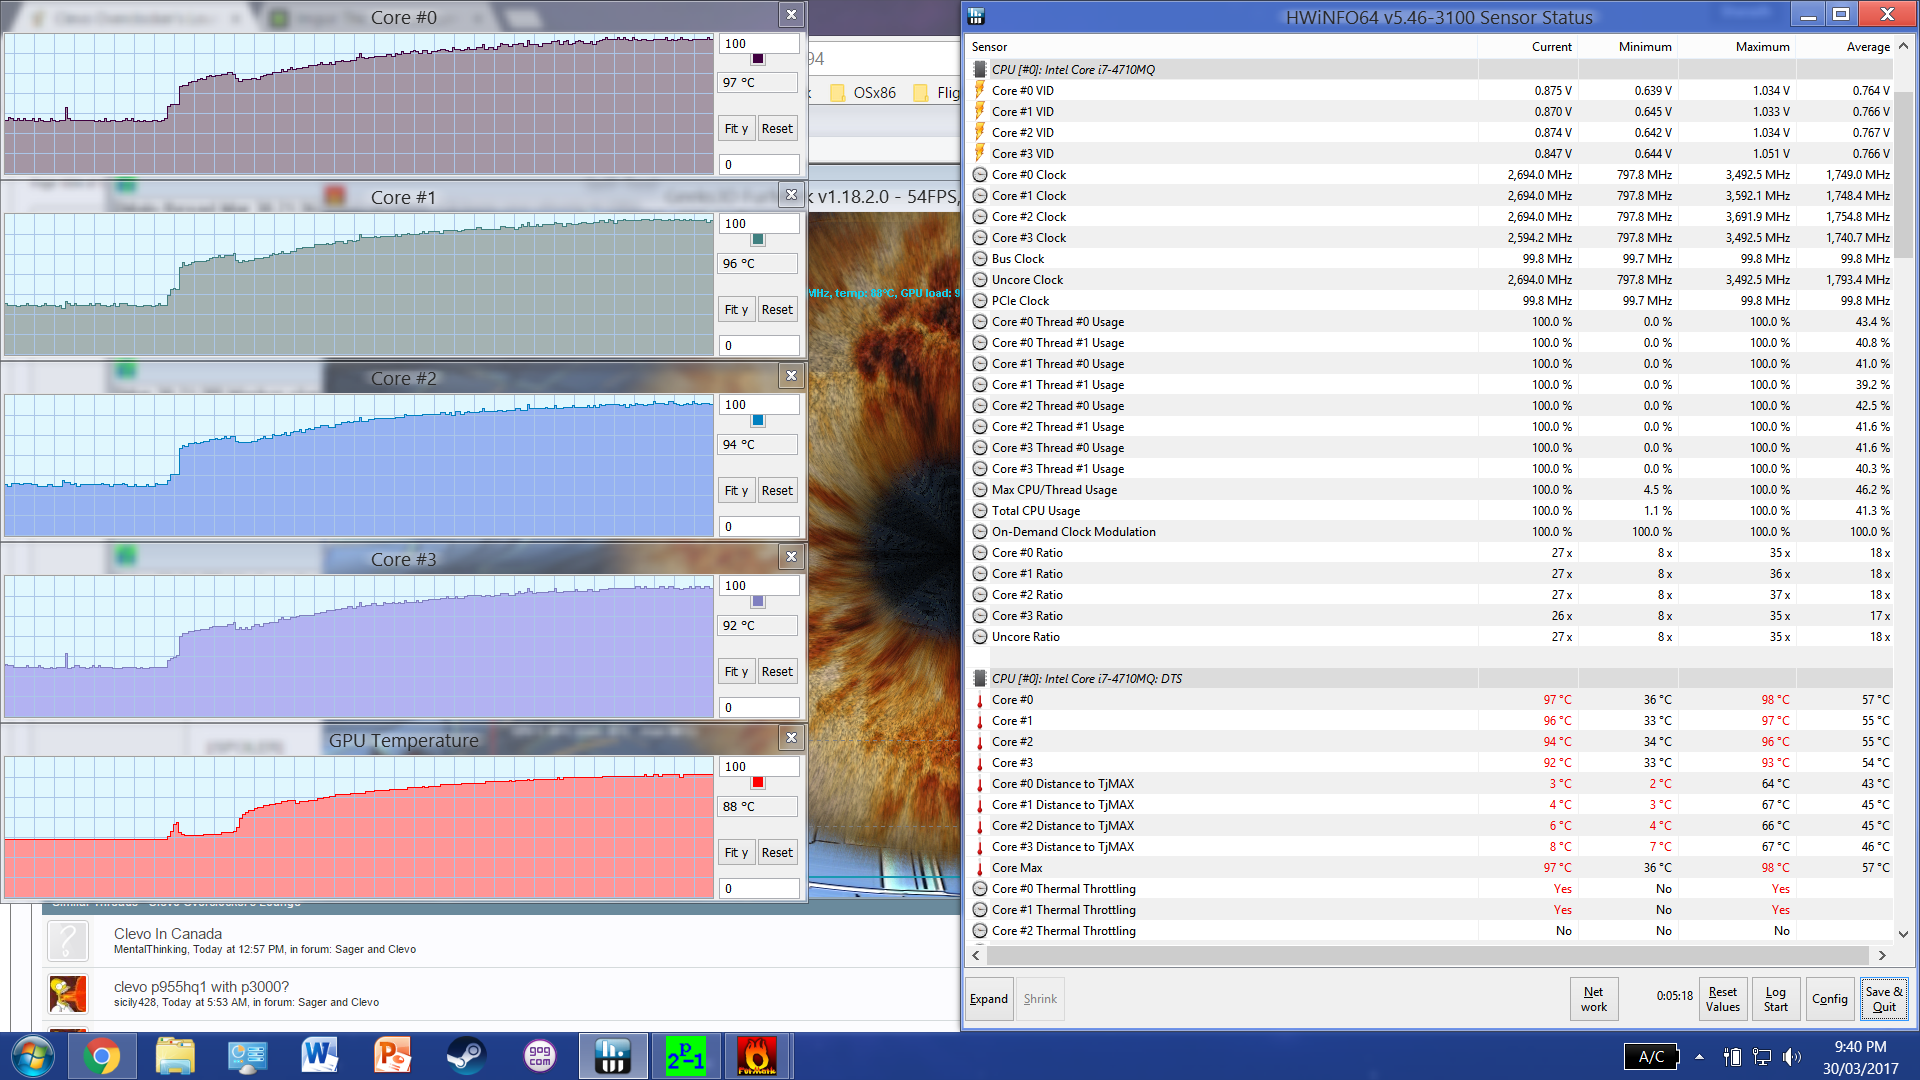The image size is (1920, 1080).
Task: Launch Steam from the taskbar
Action: coord(465,1056)
